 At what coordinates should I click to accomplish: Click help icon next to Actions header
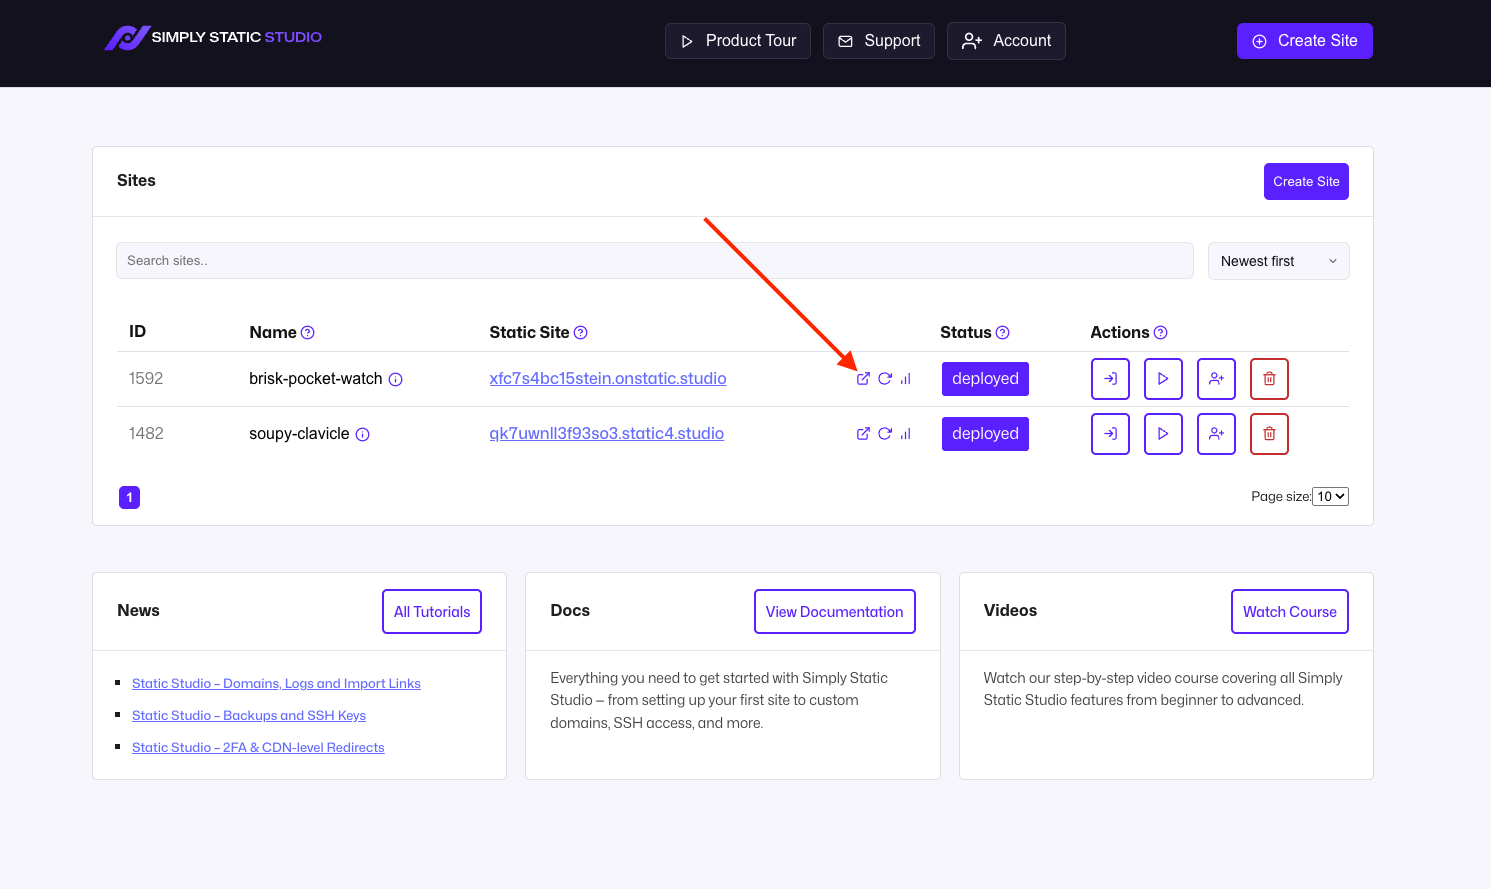pyautogui.click(x=1161, y=333)
